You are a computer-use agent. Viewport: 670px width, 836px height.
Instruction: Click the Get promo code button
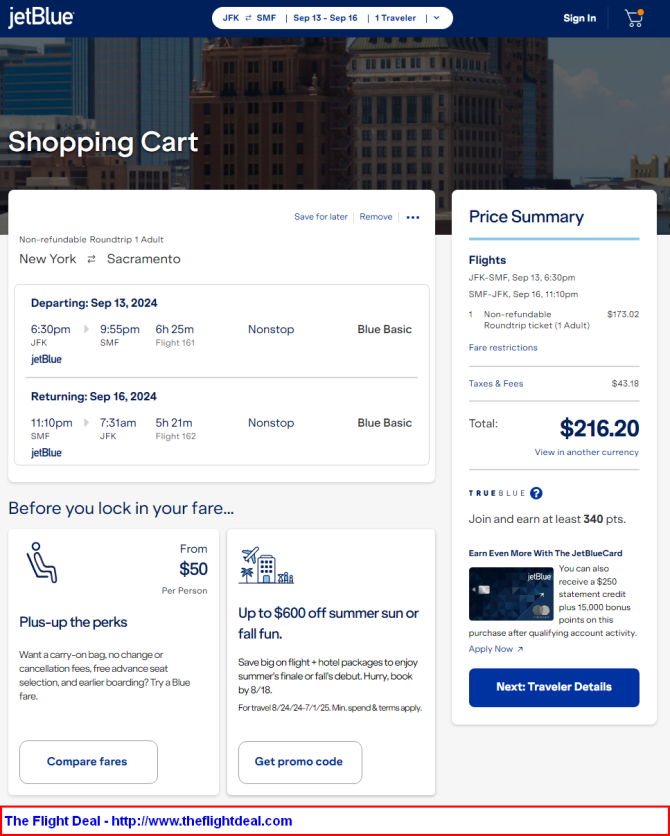[299, 762]
